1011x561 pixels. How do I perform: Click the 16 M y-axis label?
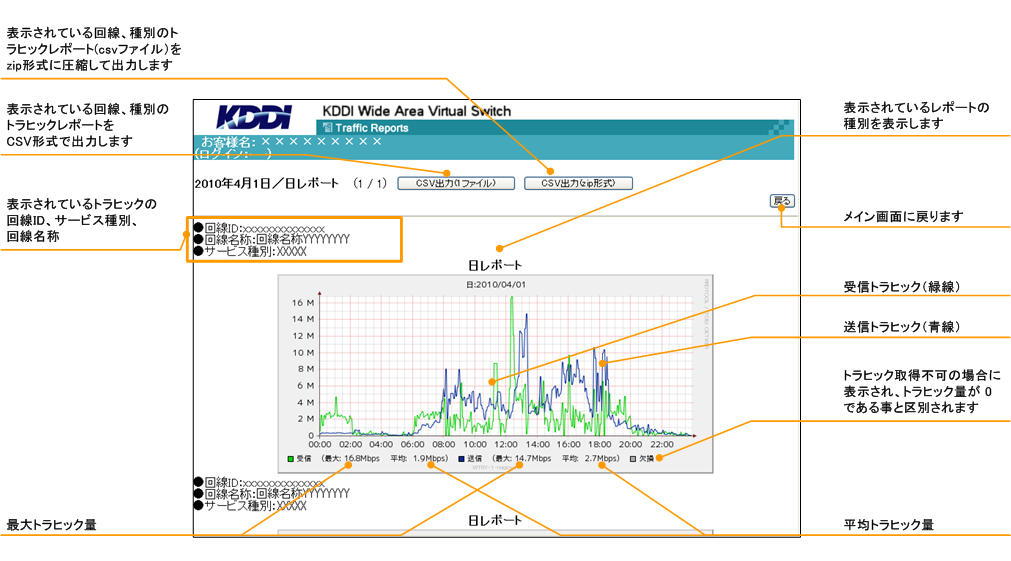click(303, 302)
